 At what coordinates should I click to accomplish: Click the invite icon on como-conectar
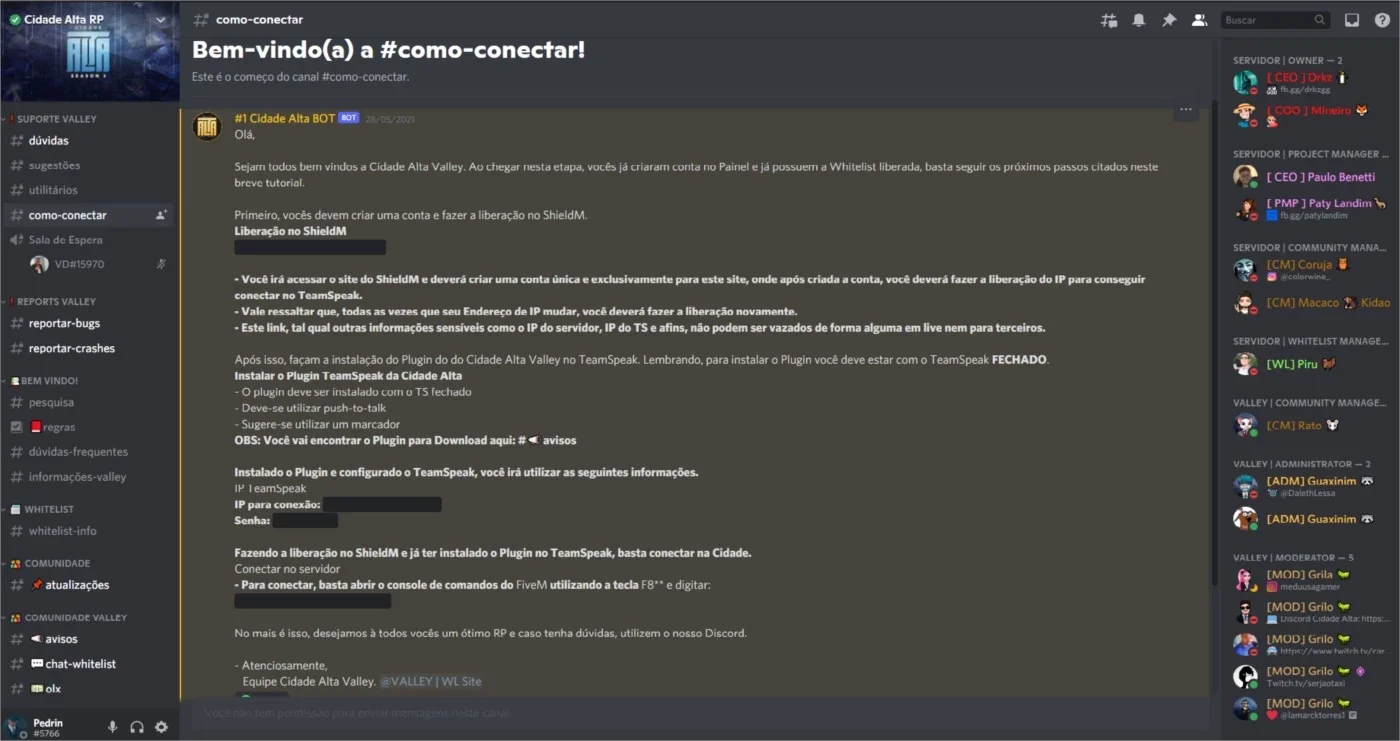pos(161,215)
